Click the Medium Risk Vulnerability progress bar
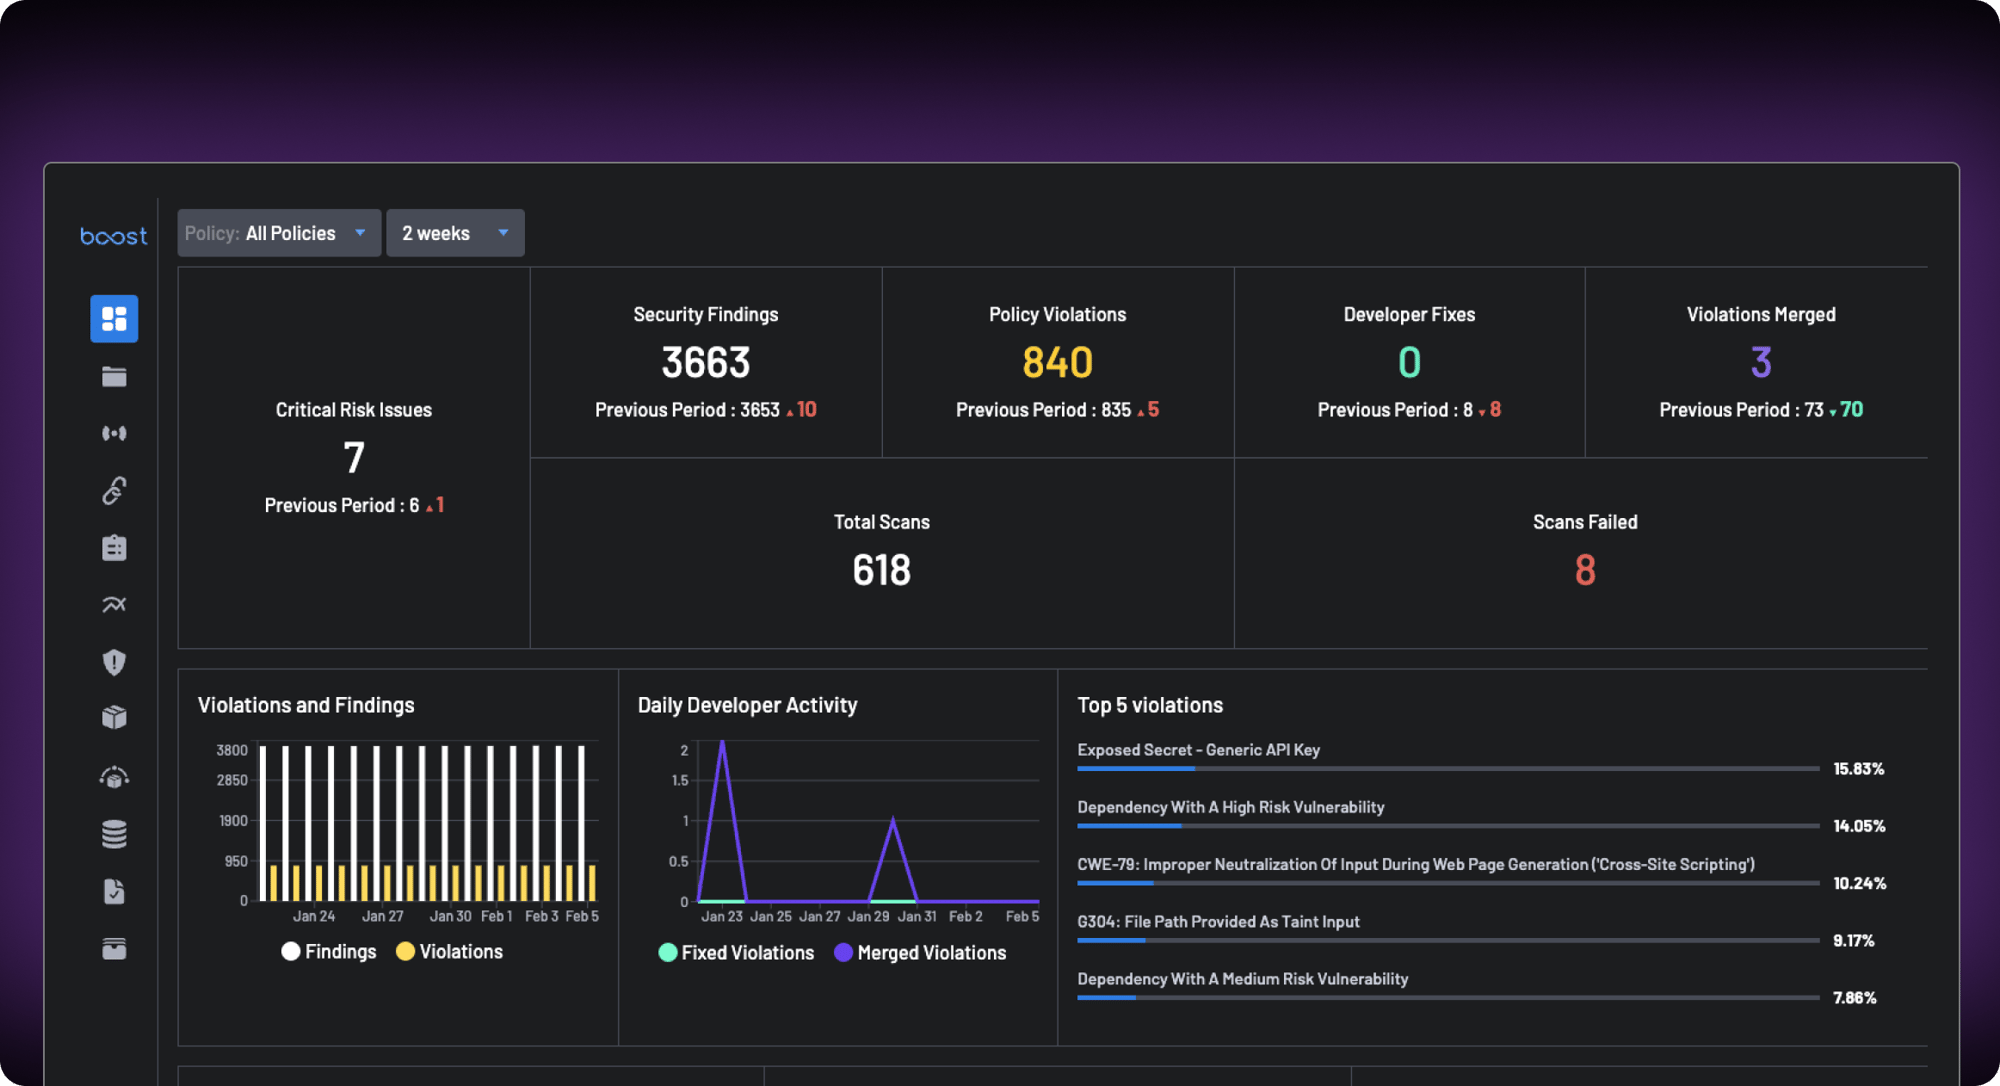Viewport: 2000px width, 1086px height. pyautogui.click(x=1448, y=997)
